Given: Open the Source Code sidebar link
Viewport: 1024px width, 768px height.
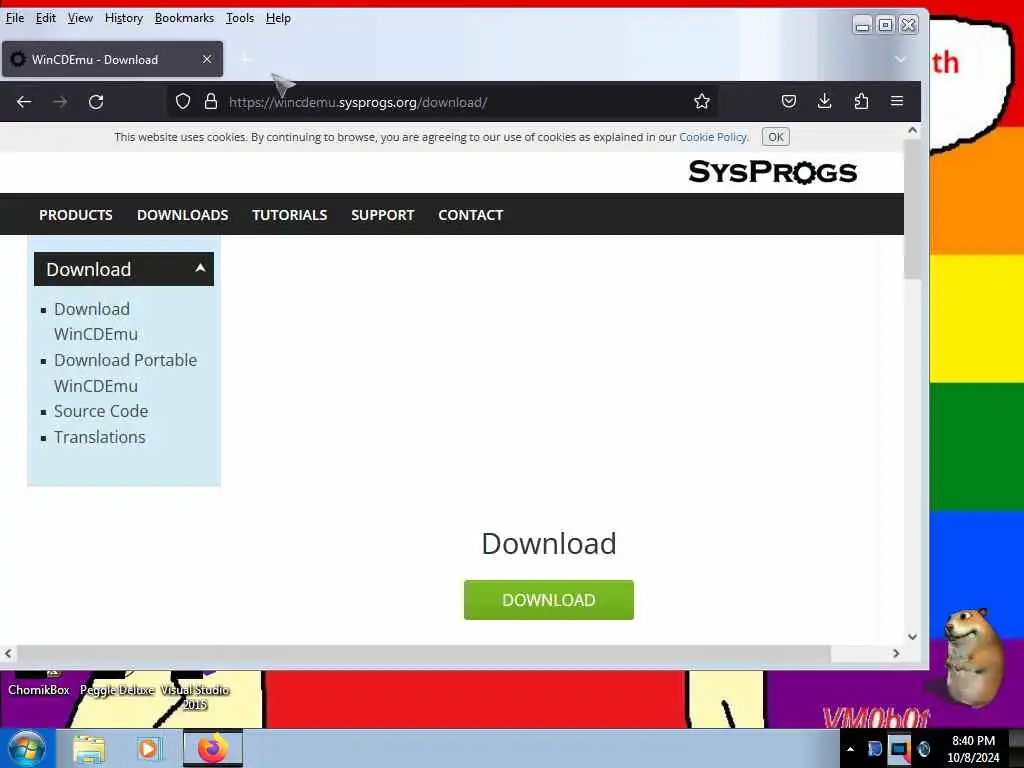Looking at the screenshot, I should pyautogui.click(x=101, y=411).
